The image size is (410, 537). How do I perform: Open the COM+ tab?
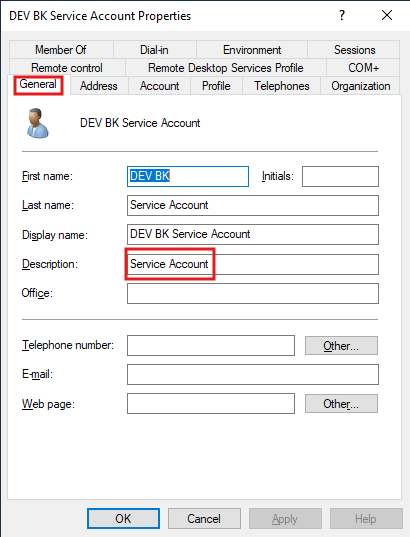pyautogui.click(x=363, y=67)
